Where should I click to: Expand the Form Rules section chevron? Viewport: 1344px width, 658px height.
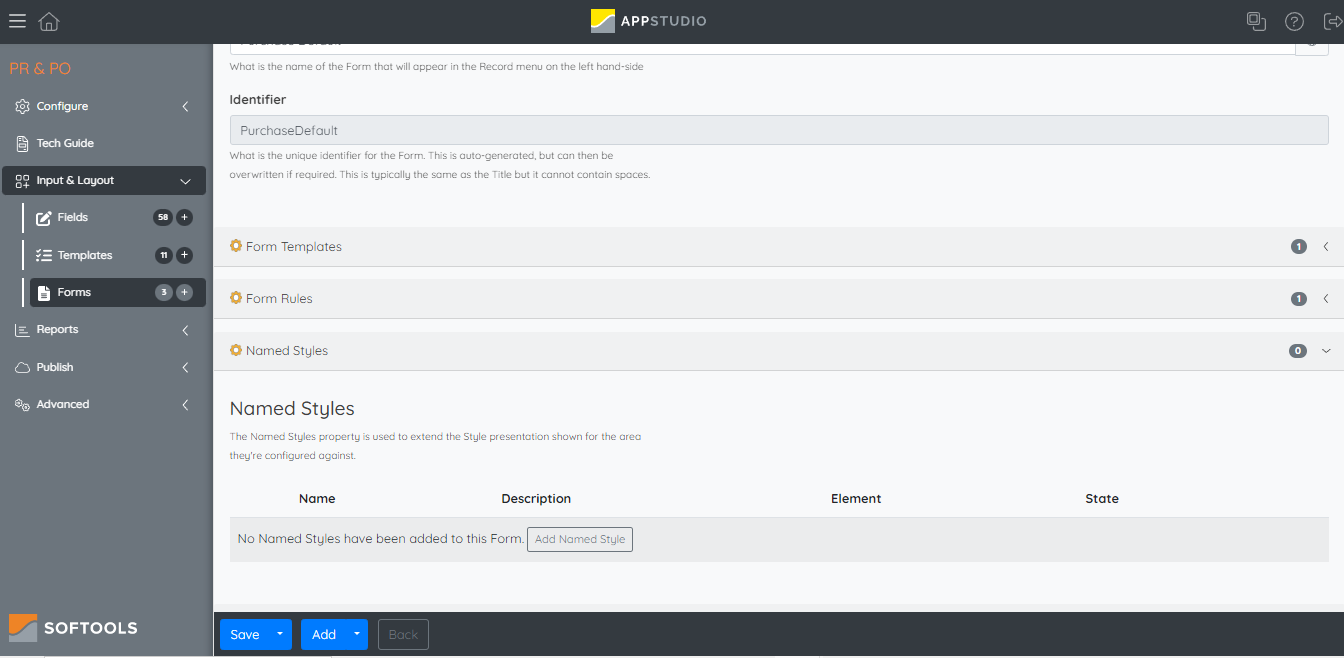[1326, 298]
